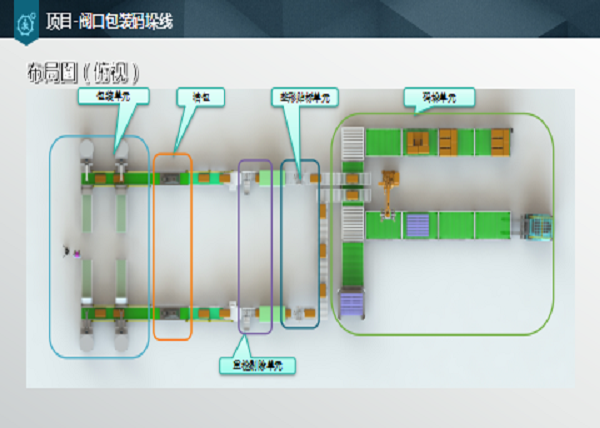Screen dimensions: 600x428
Task: Click the callout label above the orange box
Action: coord(200,96)
